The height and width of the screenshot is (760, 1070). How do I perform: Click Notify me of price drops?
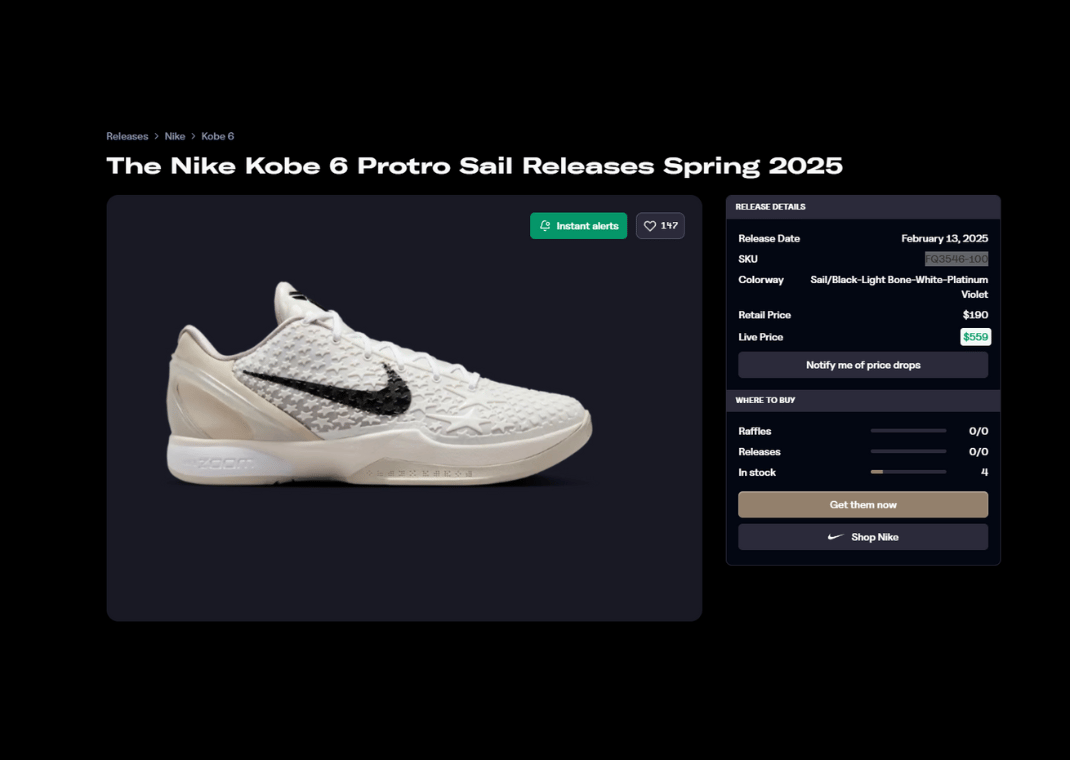(x=863, y=365)
